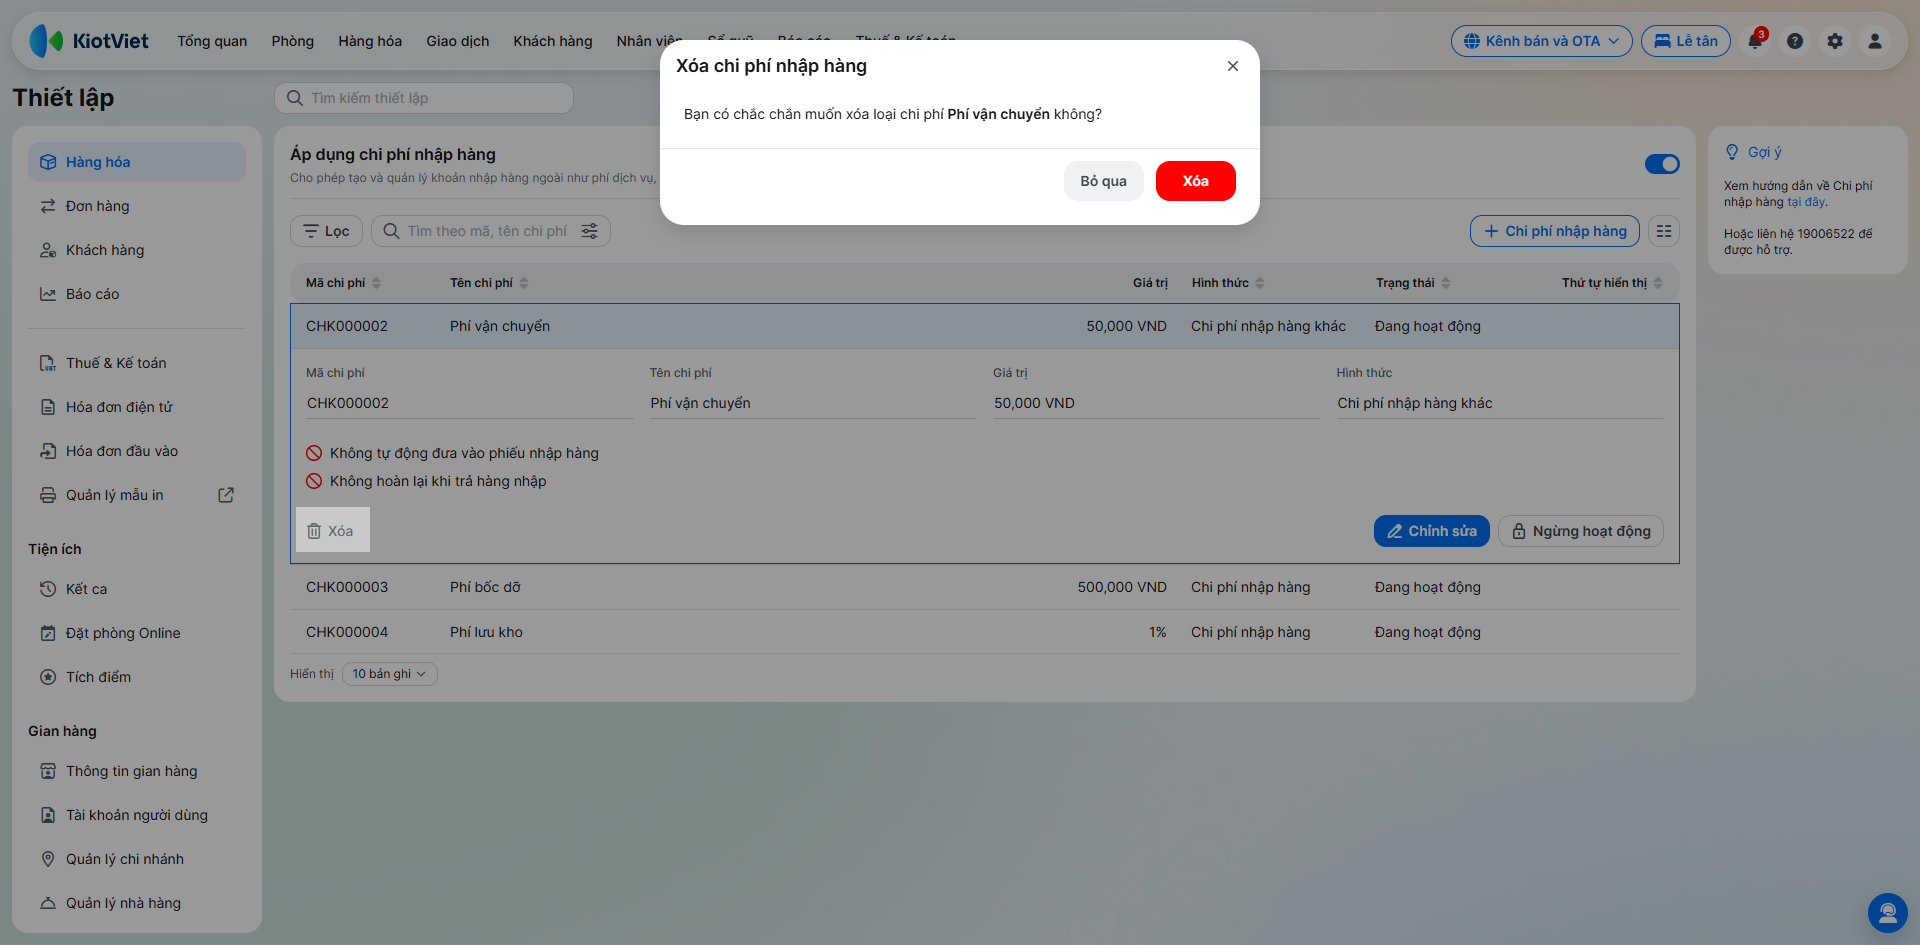1920x945 pixels.
Task: Select Hóa đơn đầu vào in sidebar
Action: click(137, 451)
